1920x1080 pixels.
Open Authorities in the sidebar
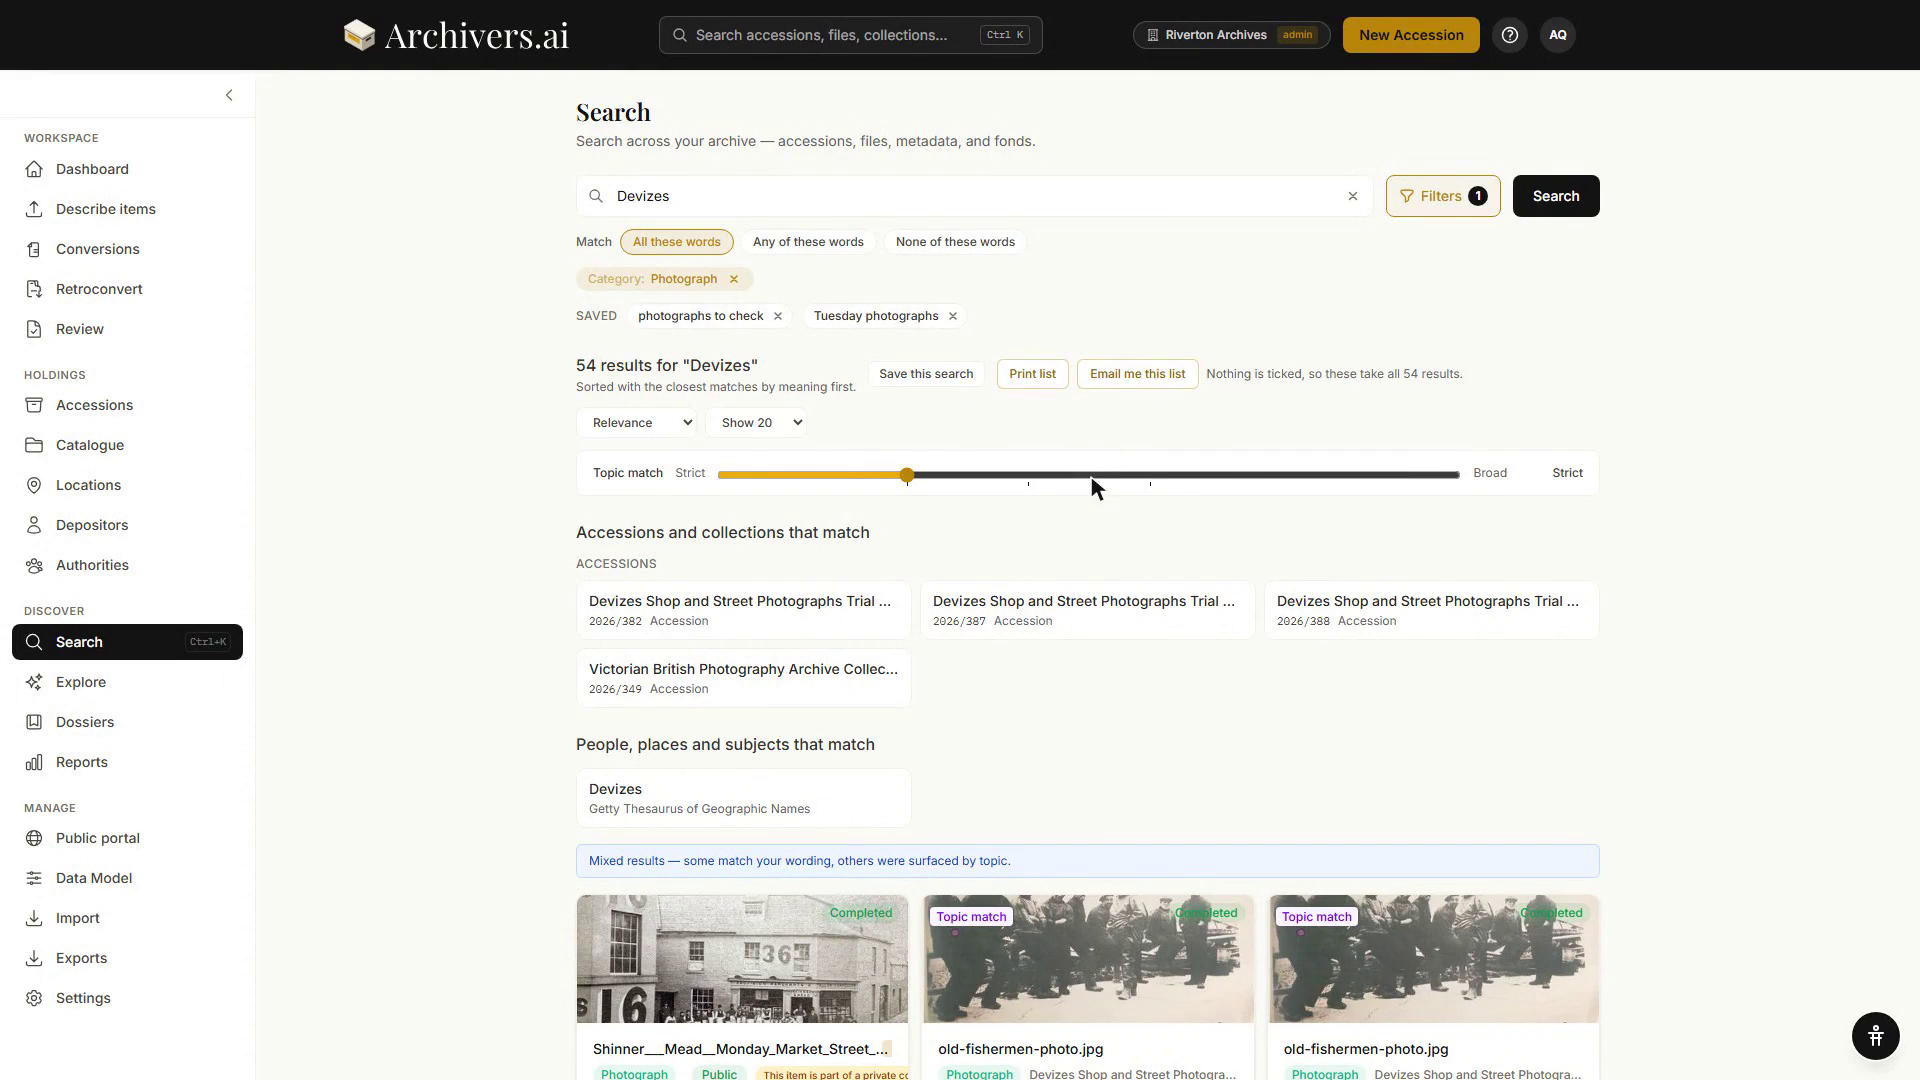[x=127, y=565]
